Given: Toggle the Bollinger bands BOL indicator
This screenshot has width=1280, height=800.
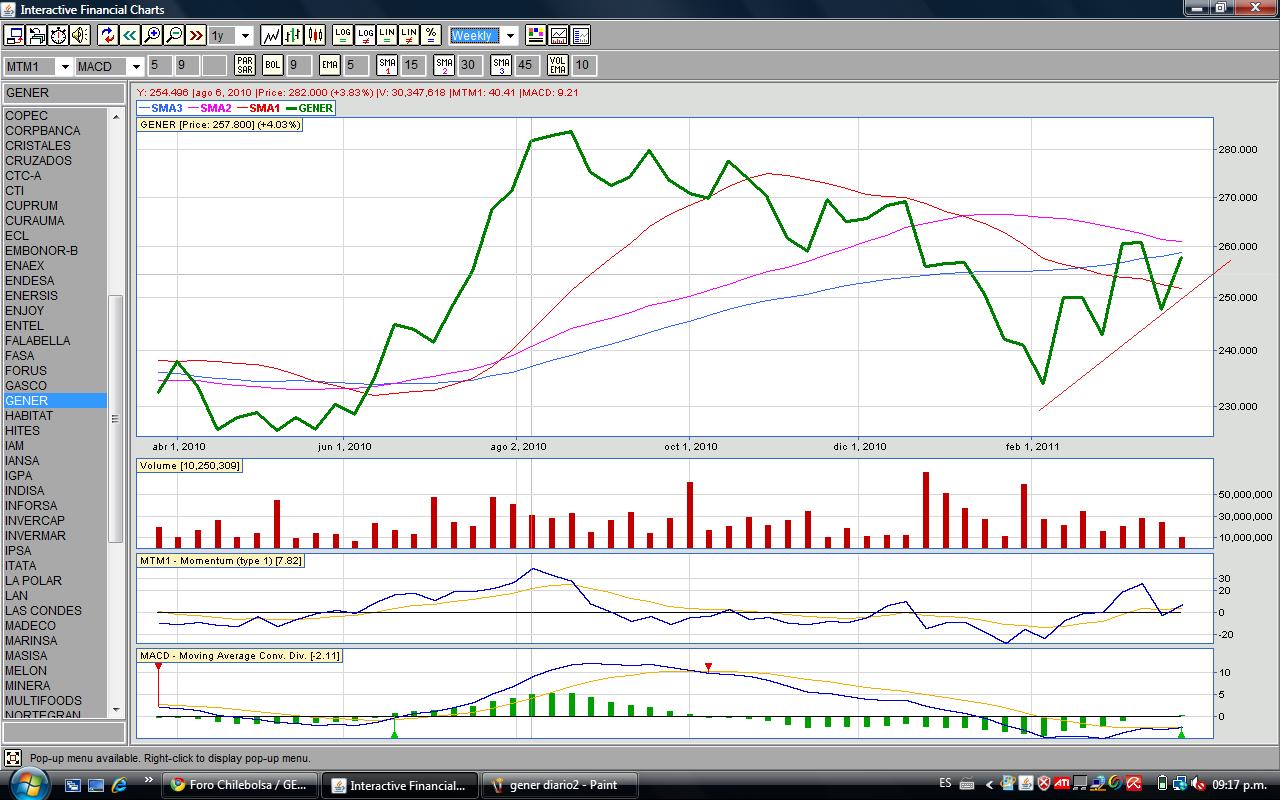Looking at the screenshot, I should pos(272,65).
